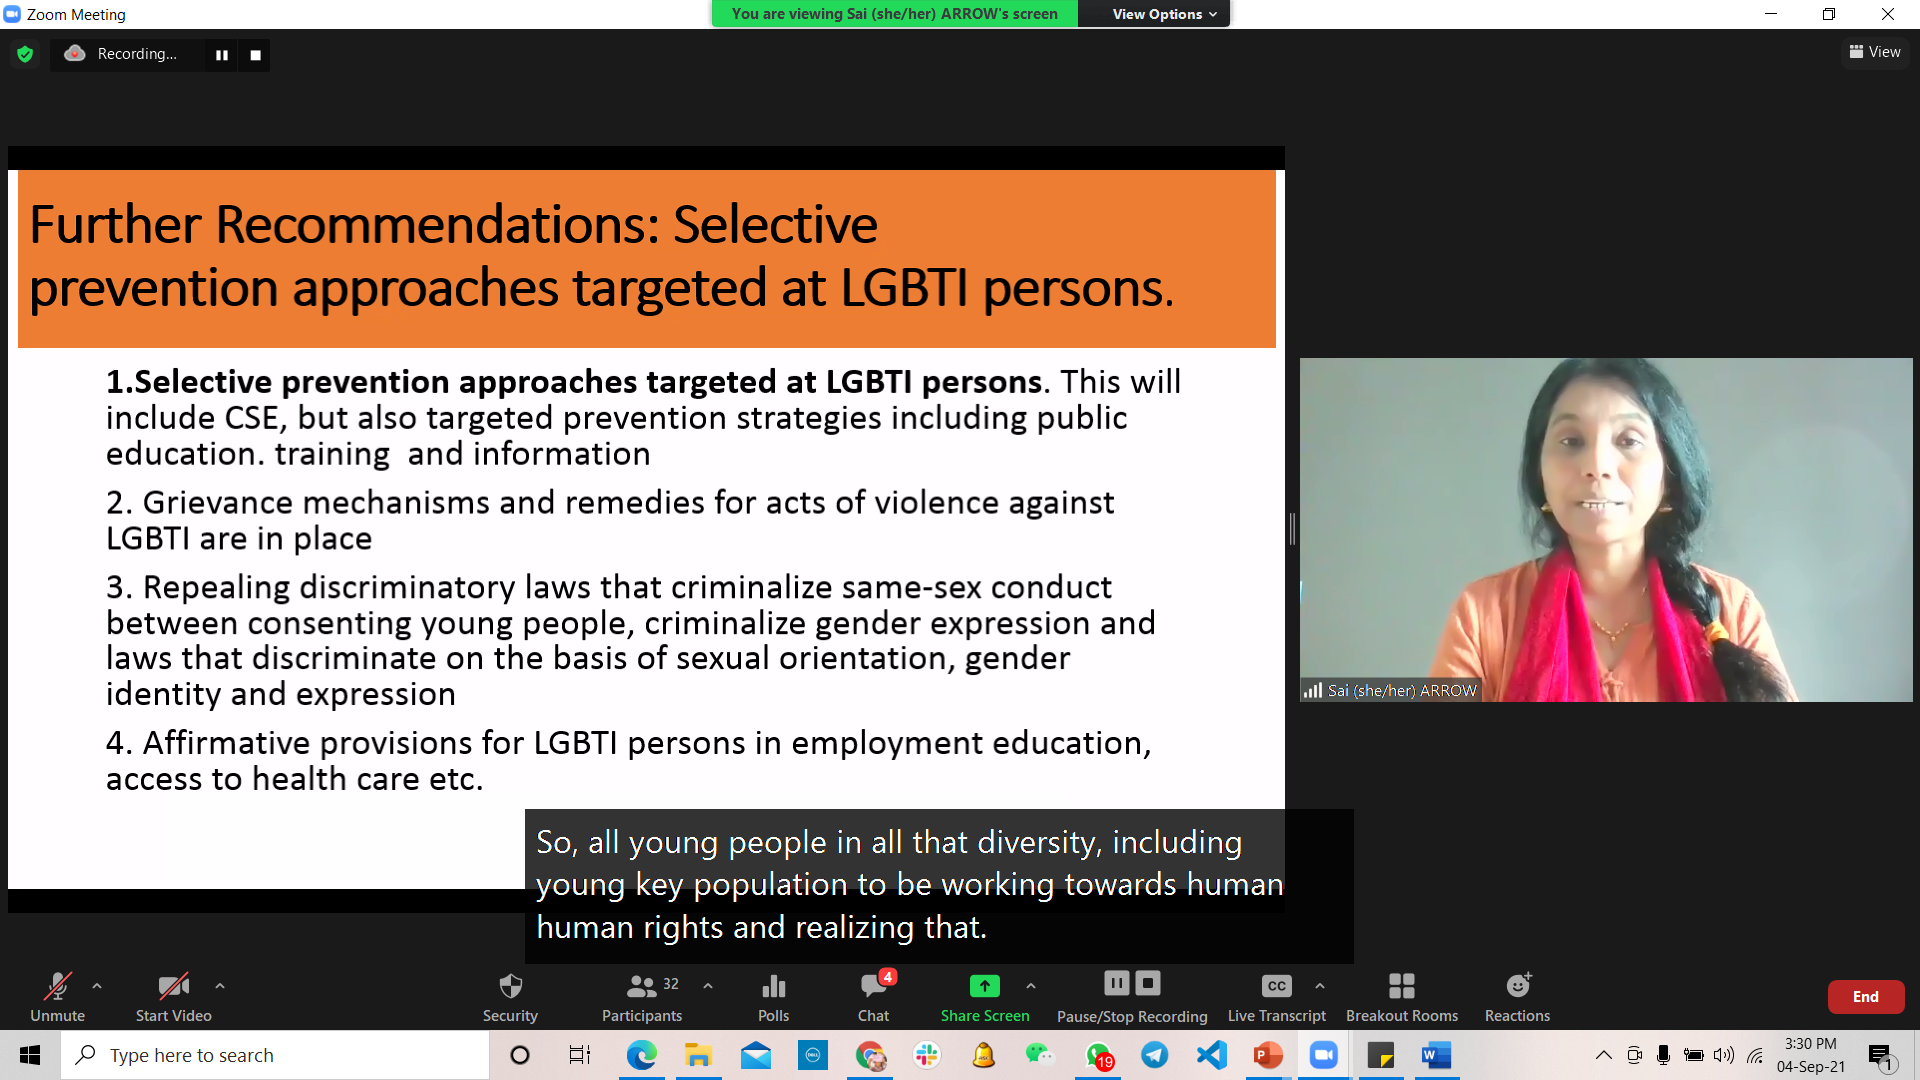Screen dimensions: 1920x1080
Task: Toggle Live Transcript closed captions
Action: (1276, 996)
